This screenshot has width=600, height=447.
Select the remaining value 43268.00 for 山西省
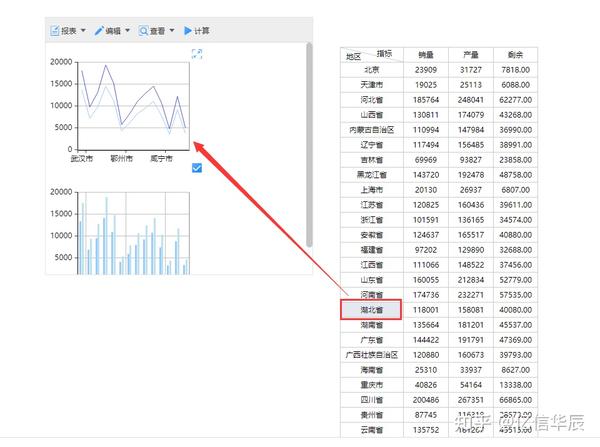pos(515,115)
